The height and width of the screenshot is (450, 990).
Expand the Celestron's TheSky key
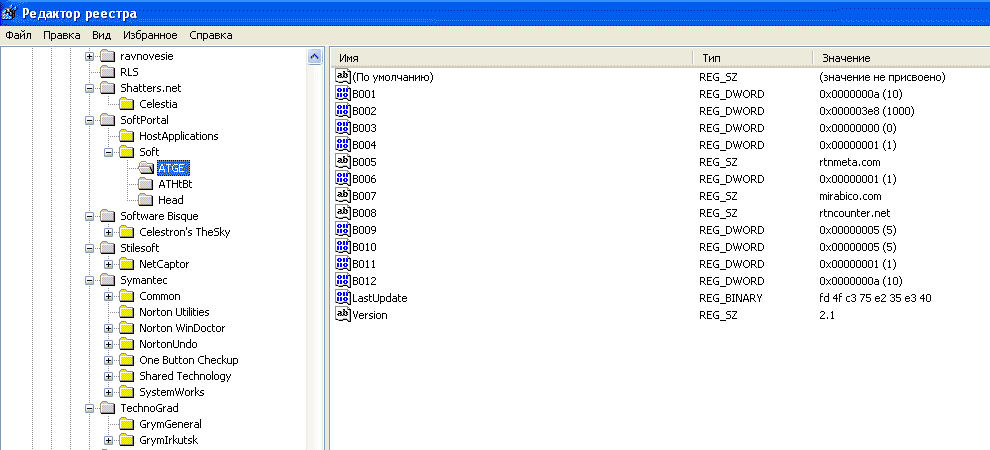pyautogui.click(x=109, y=232)
